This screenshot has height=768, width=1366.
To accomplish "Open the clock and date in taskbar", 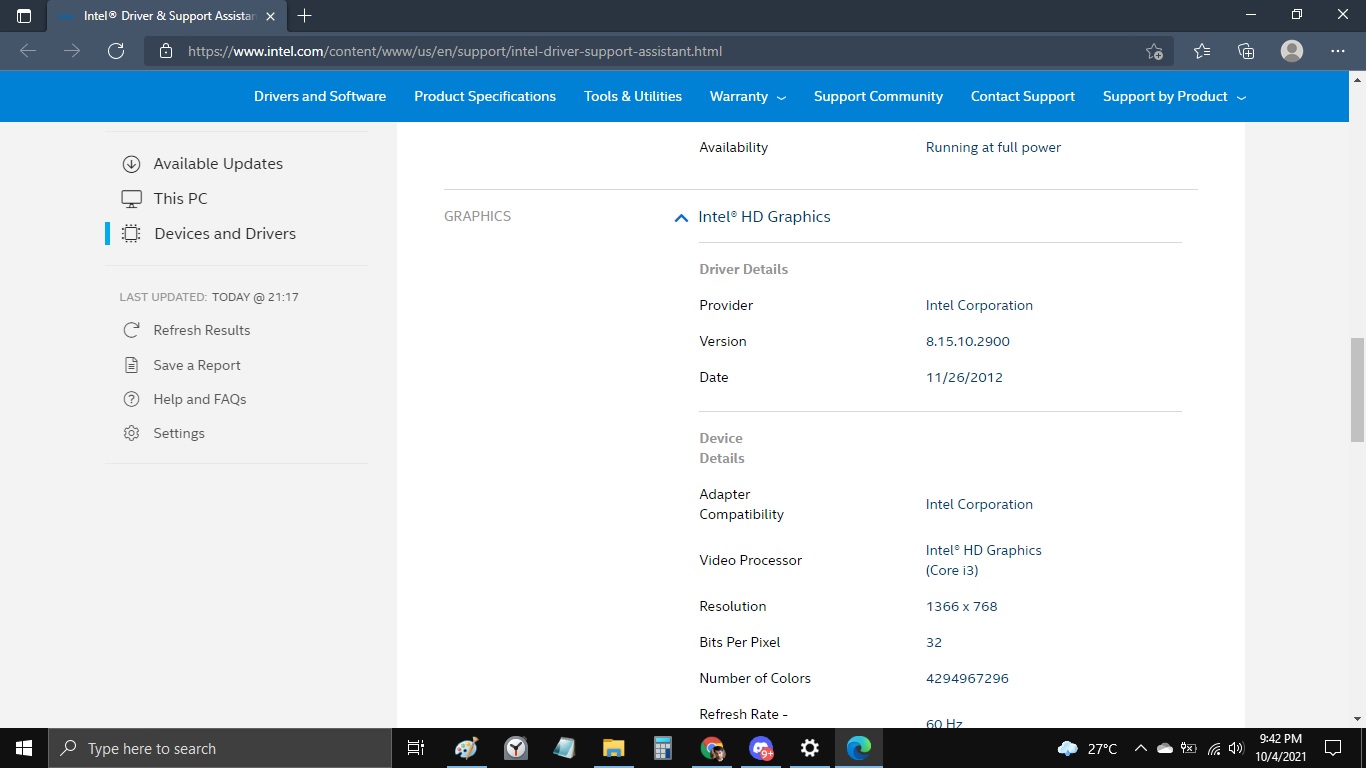I will pos(1281,748).
